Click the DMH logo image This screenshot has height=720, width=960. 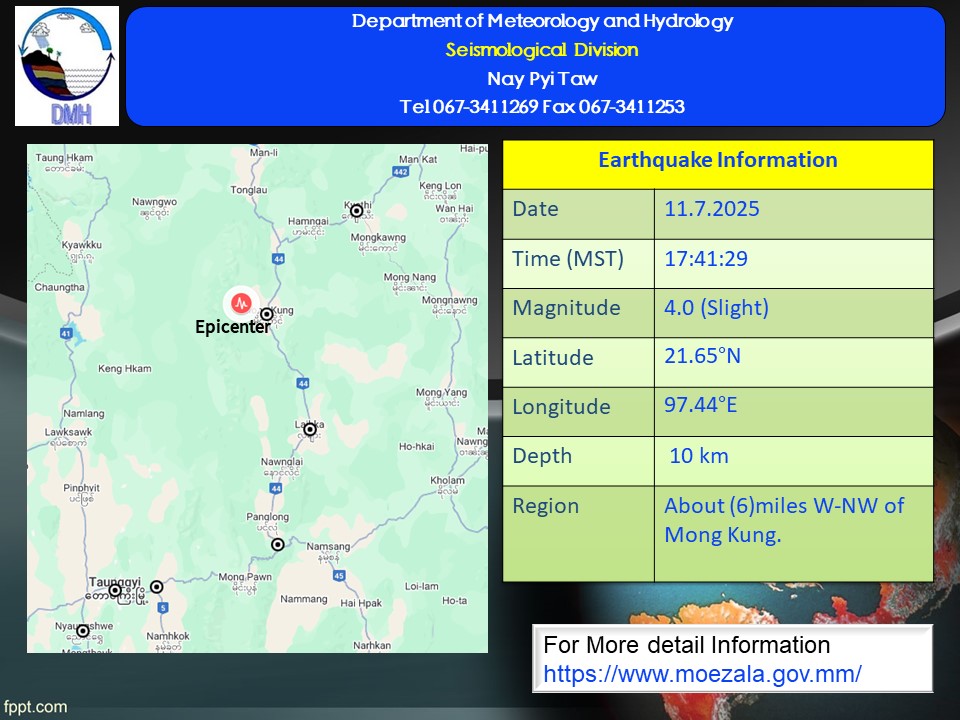click(67, 66)
